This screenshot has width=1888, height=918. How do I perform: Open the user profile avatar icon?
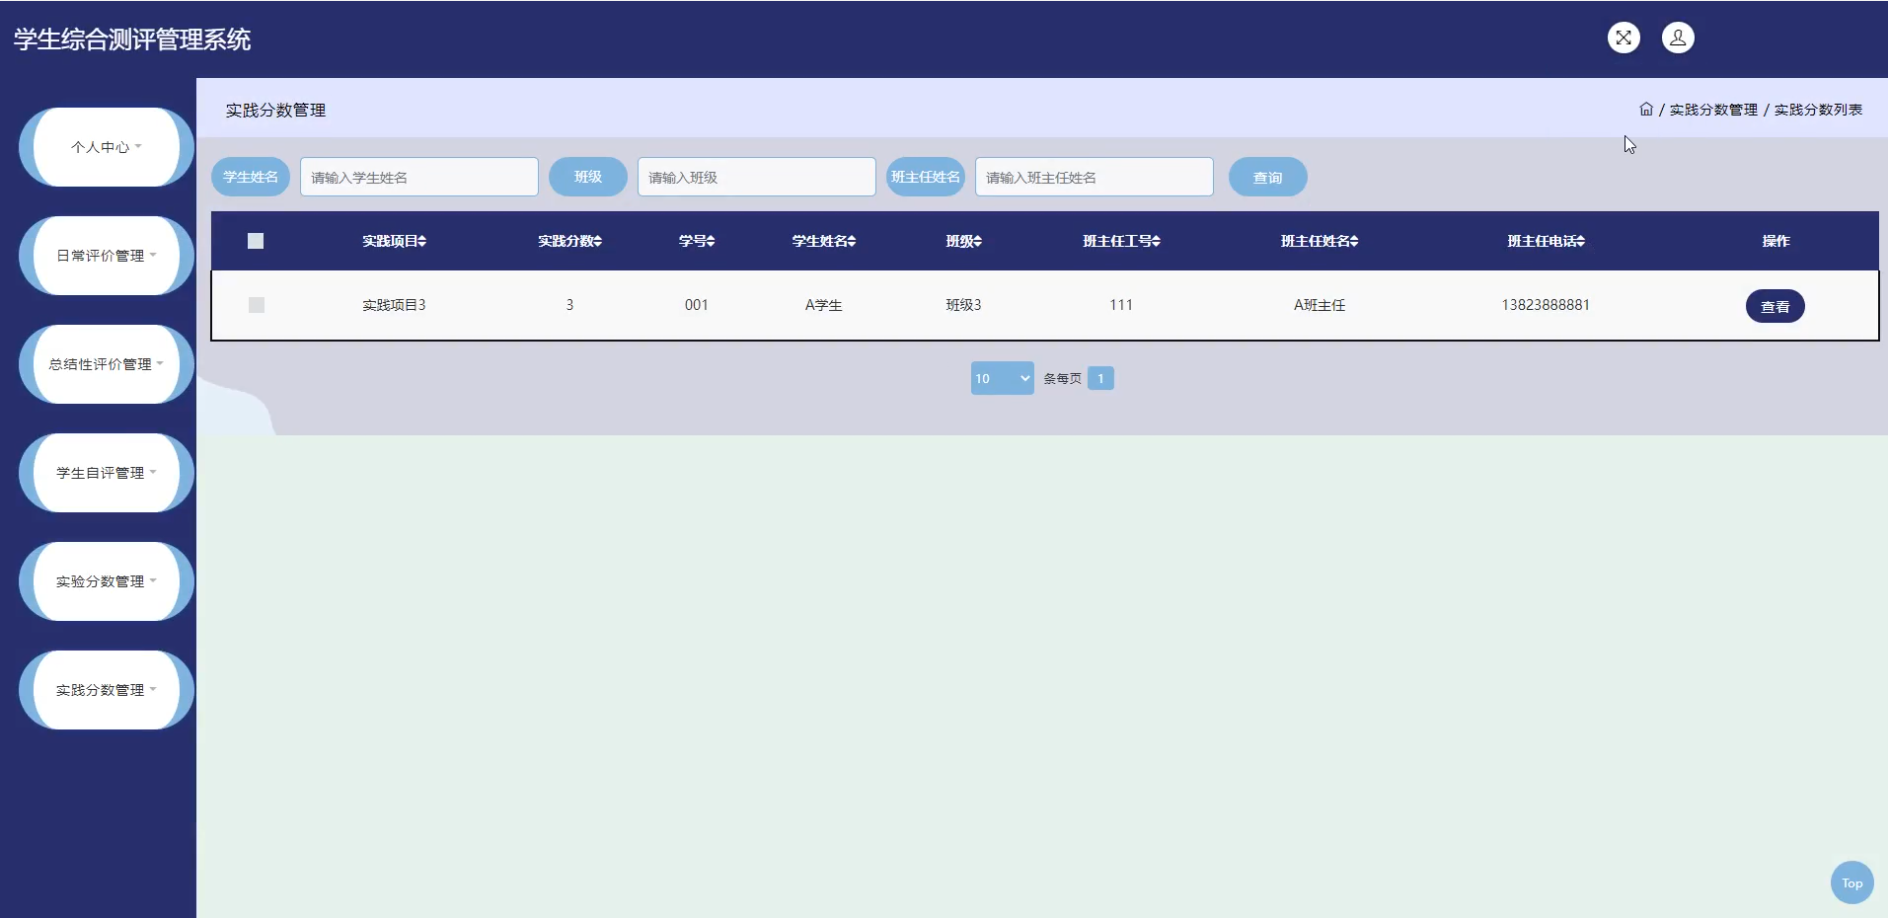click(x=1678, y=38)
